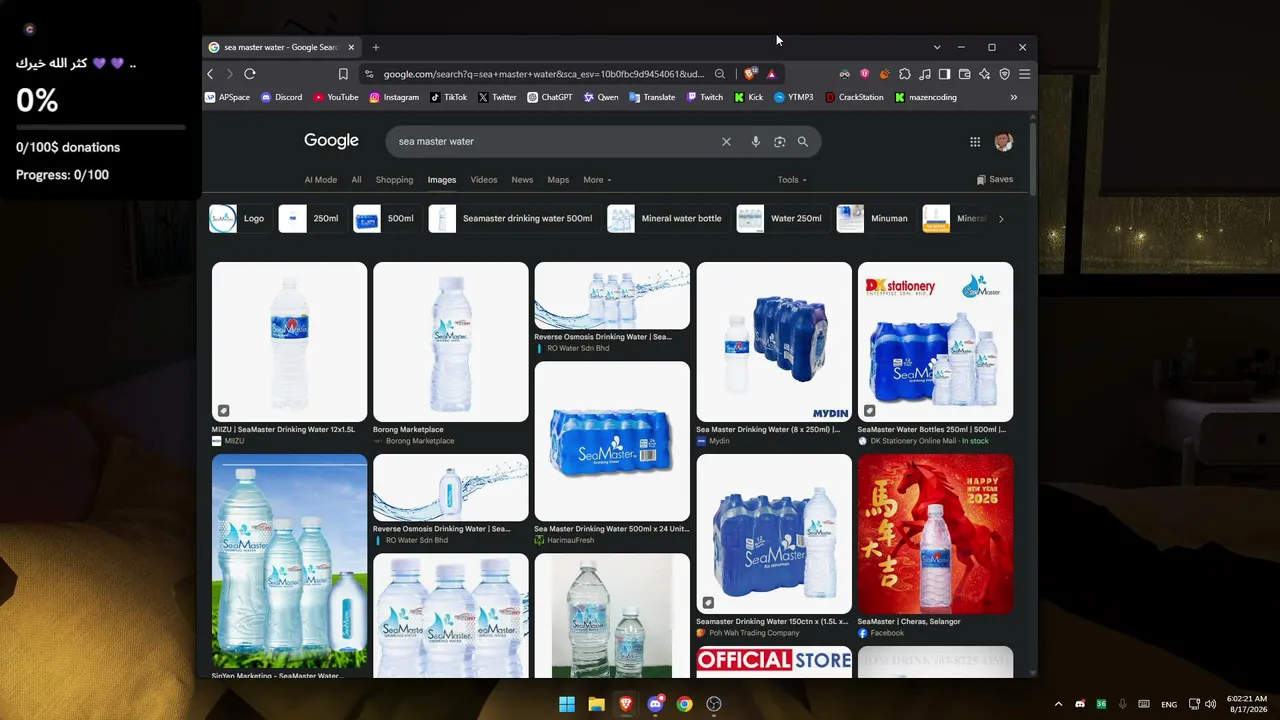This screenshot has height=720, width=1280.
Task: Open the Brave Rewards triangle icon
Action: point(771,74)
